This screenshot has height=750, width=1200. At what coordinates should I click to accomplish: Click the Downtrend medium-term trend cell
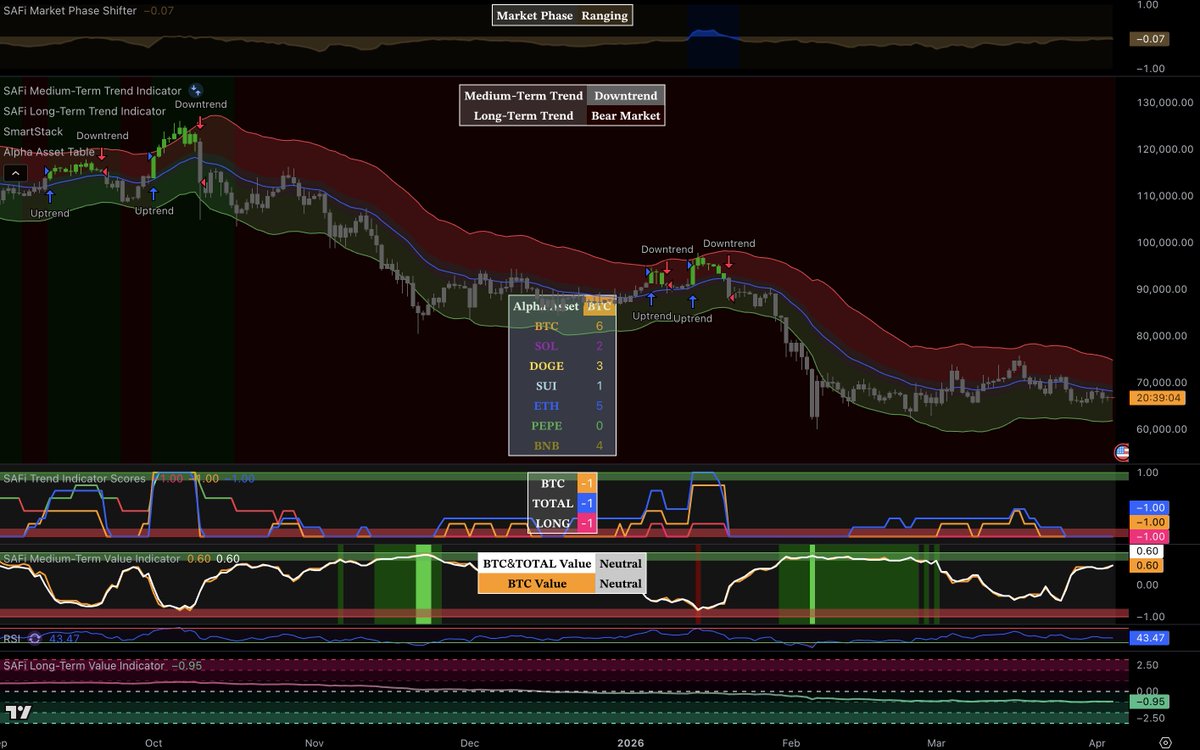coord(626,95)
